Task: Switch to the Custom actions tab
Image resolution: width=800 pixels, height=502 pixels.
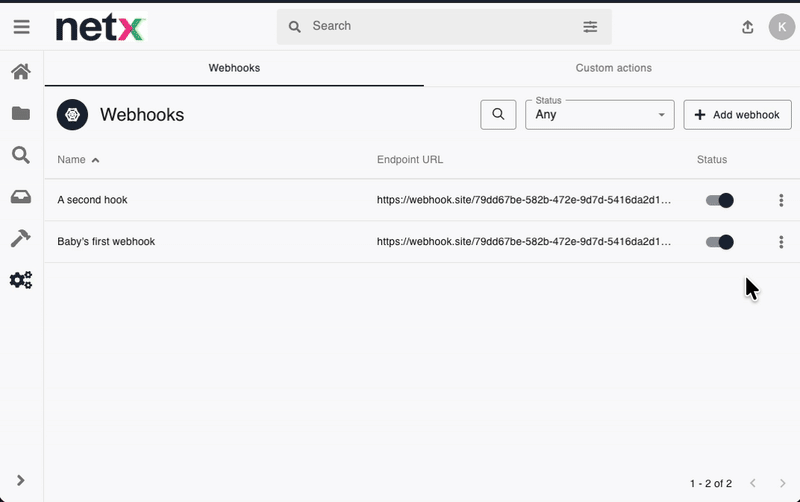Action: pos(613,68)
